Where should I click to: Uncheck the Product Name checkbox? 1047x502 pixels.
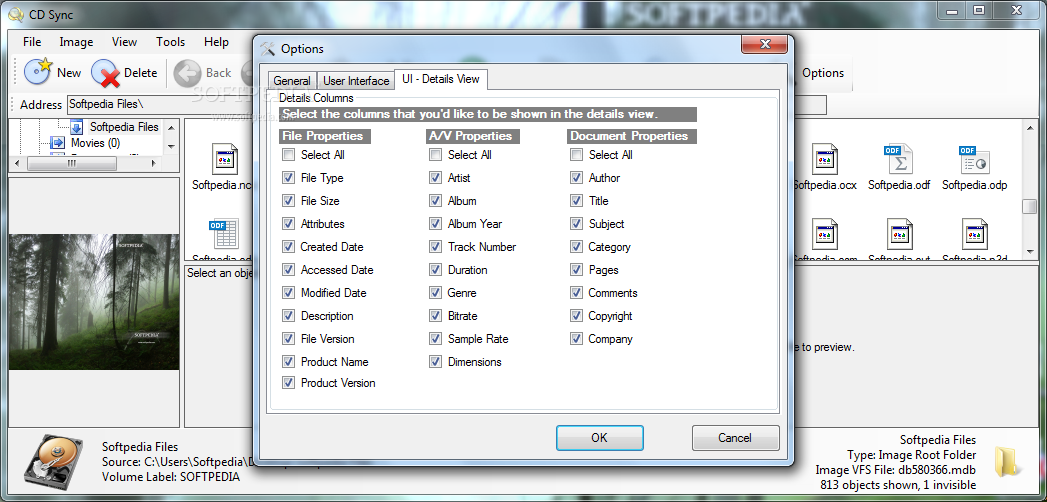[288, 362]
